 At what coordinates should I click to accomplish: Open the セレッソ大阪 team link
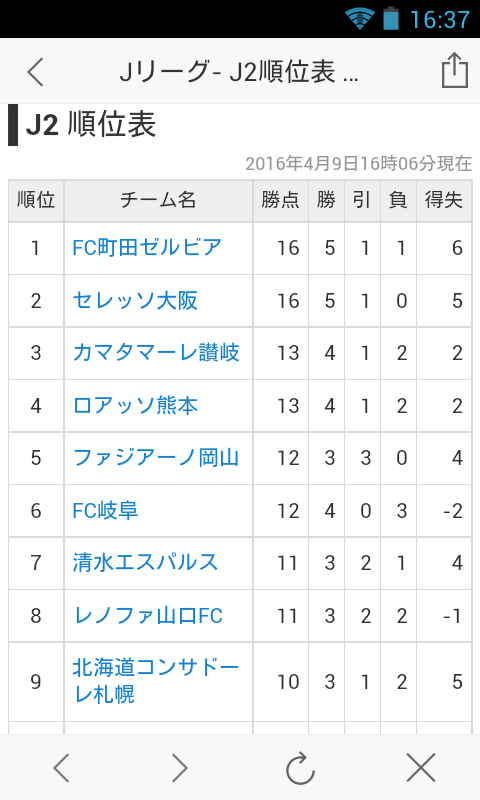tap(135, 301)
